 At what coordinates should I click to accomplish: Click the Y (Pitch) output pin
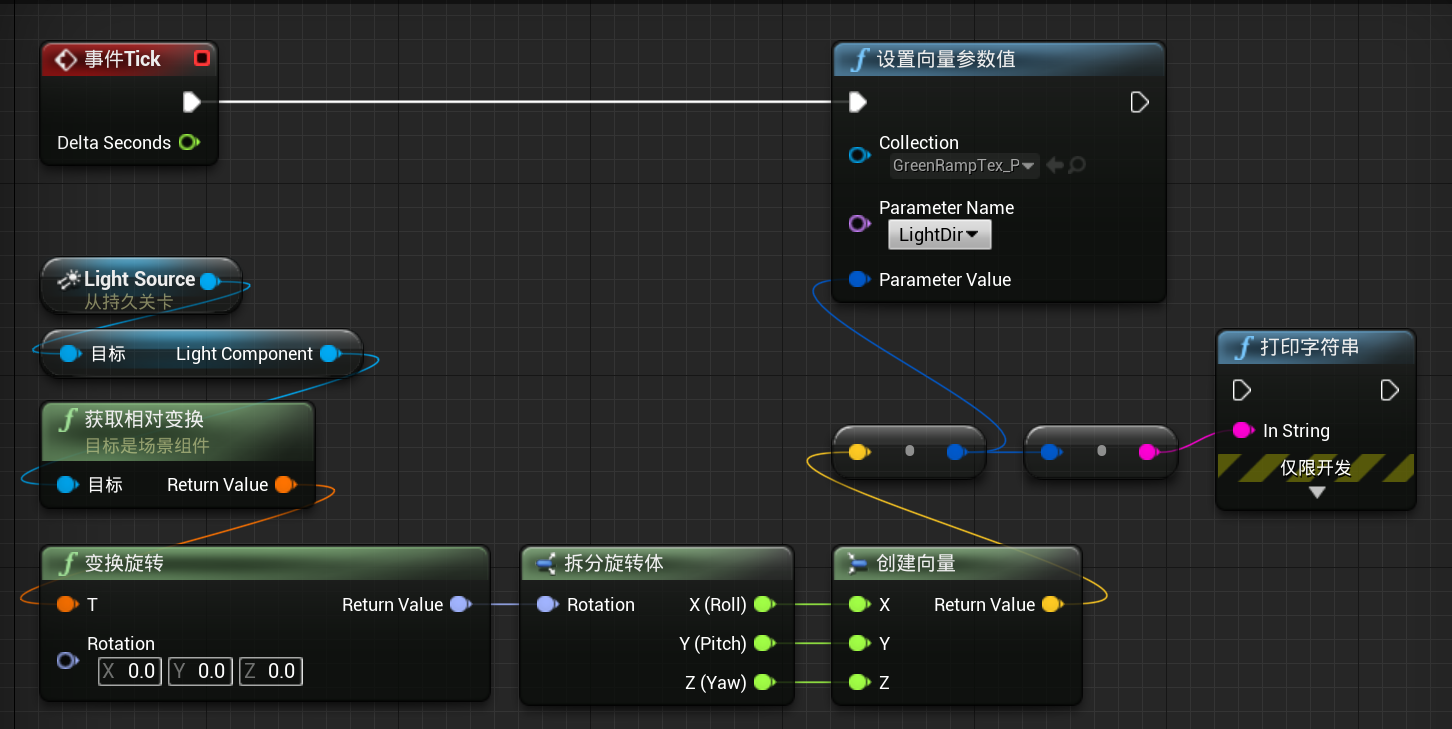764,643
